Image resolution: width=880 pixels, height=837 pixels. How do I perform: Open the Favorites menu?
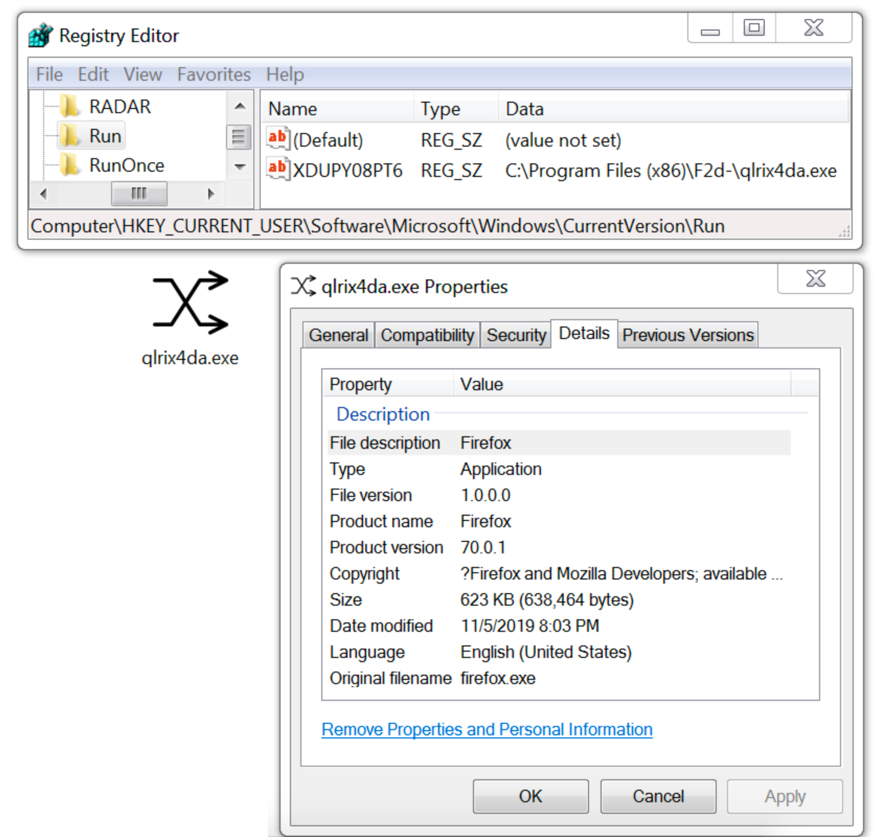[x=214, y=74]
